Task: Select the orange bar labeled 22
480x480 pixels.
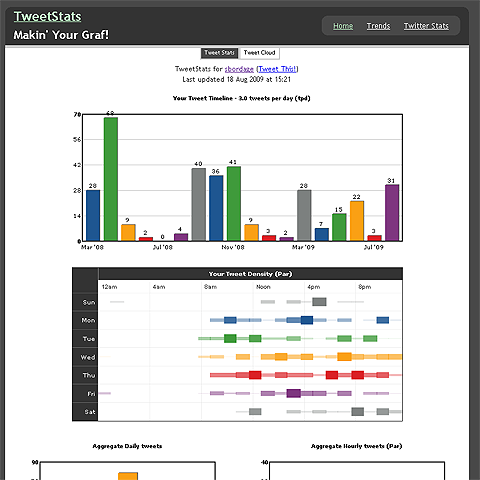Action: (x=357, y=221)
